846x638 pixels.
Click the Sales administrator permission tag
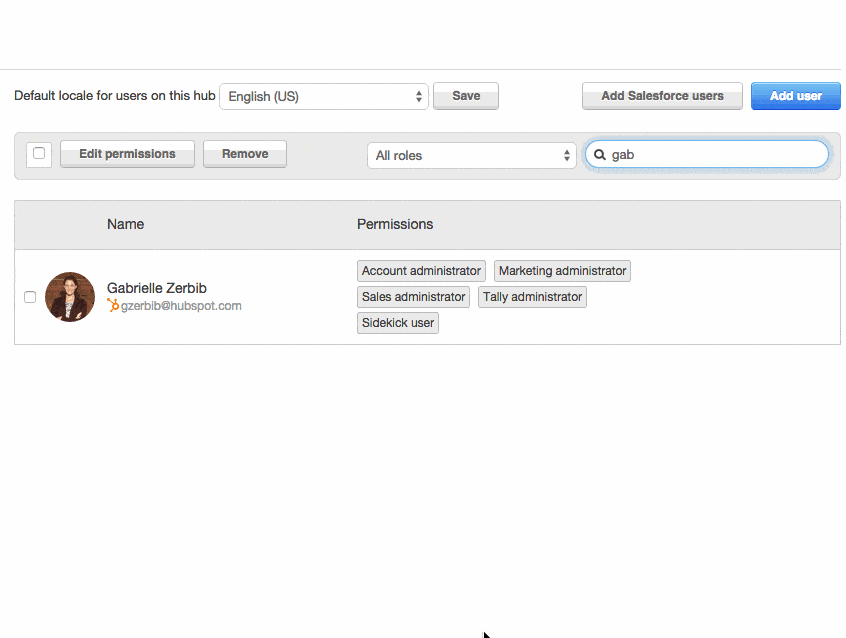[413, 297]
